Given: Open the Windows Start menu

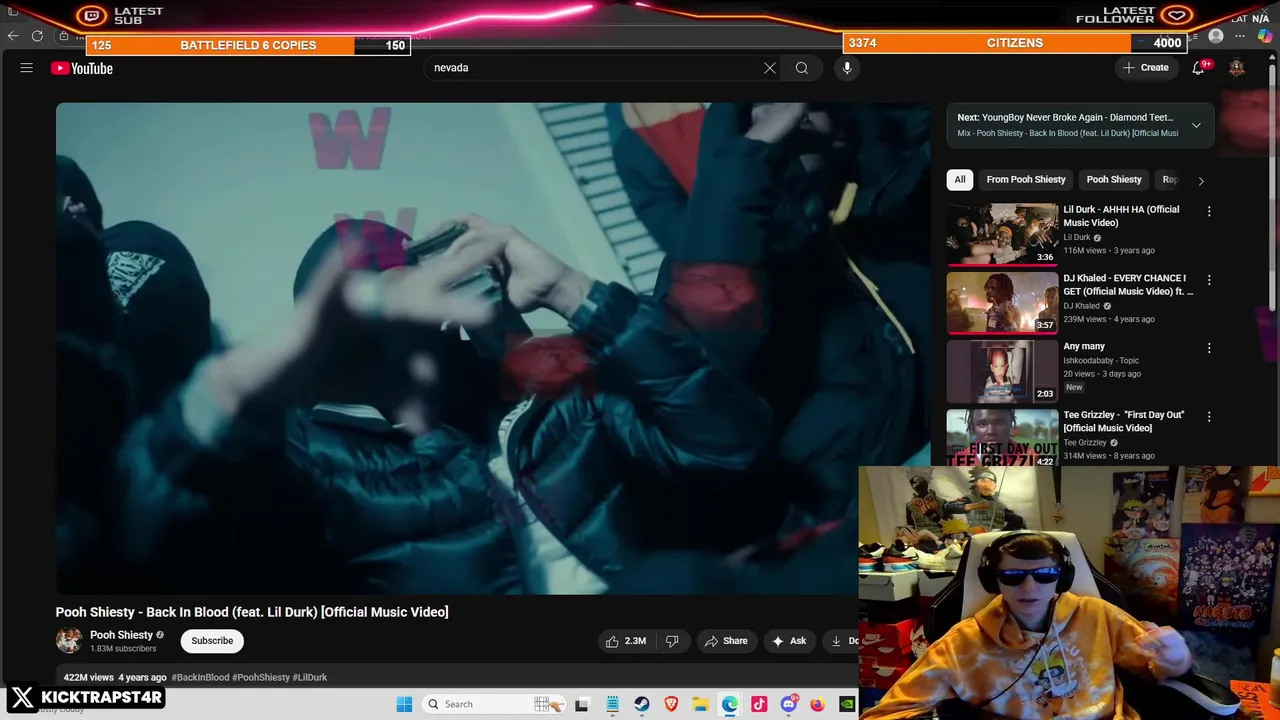Looking at the screenshot, I should (404, 704).
